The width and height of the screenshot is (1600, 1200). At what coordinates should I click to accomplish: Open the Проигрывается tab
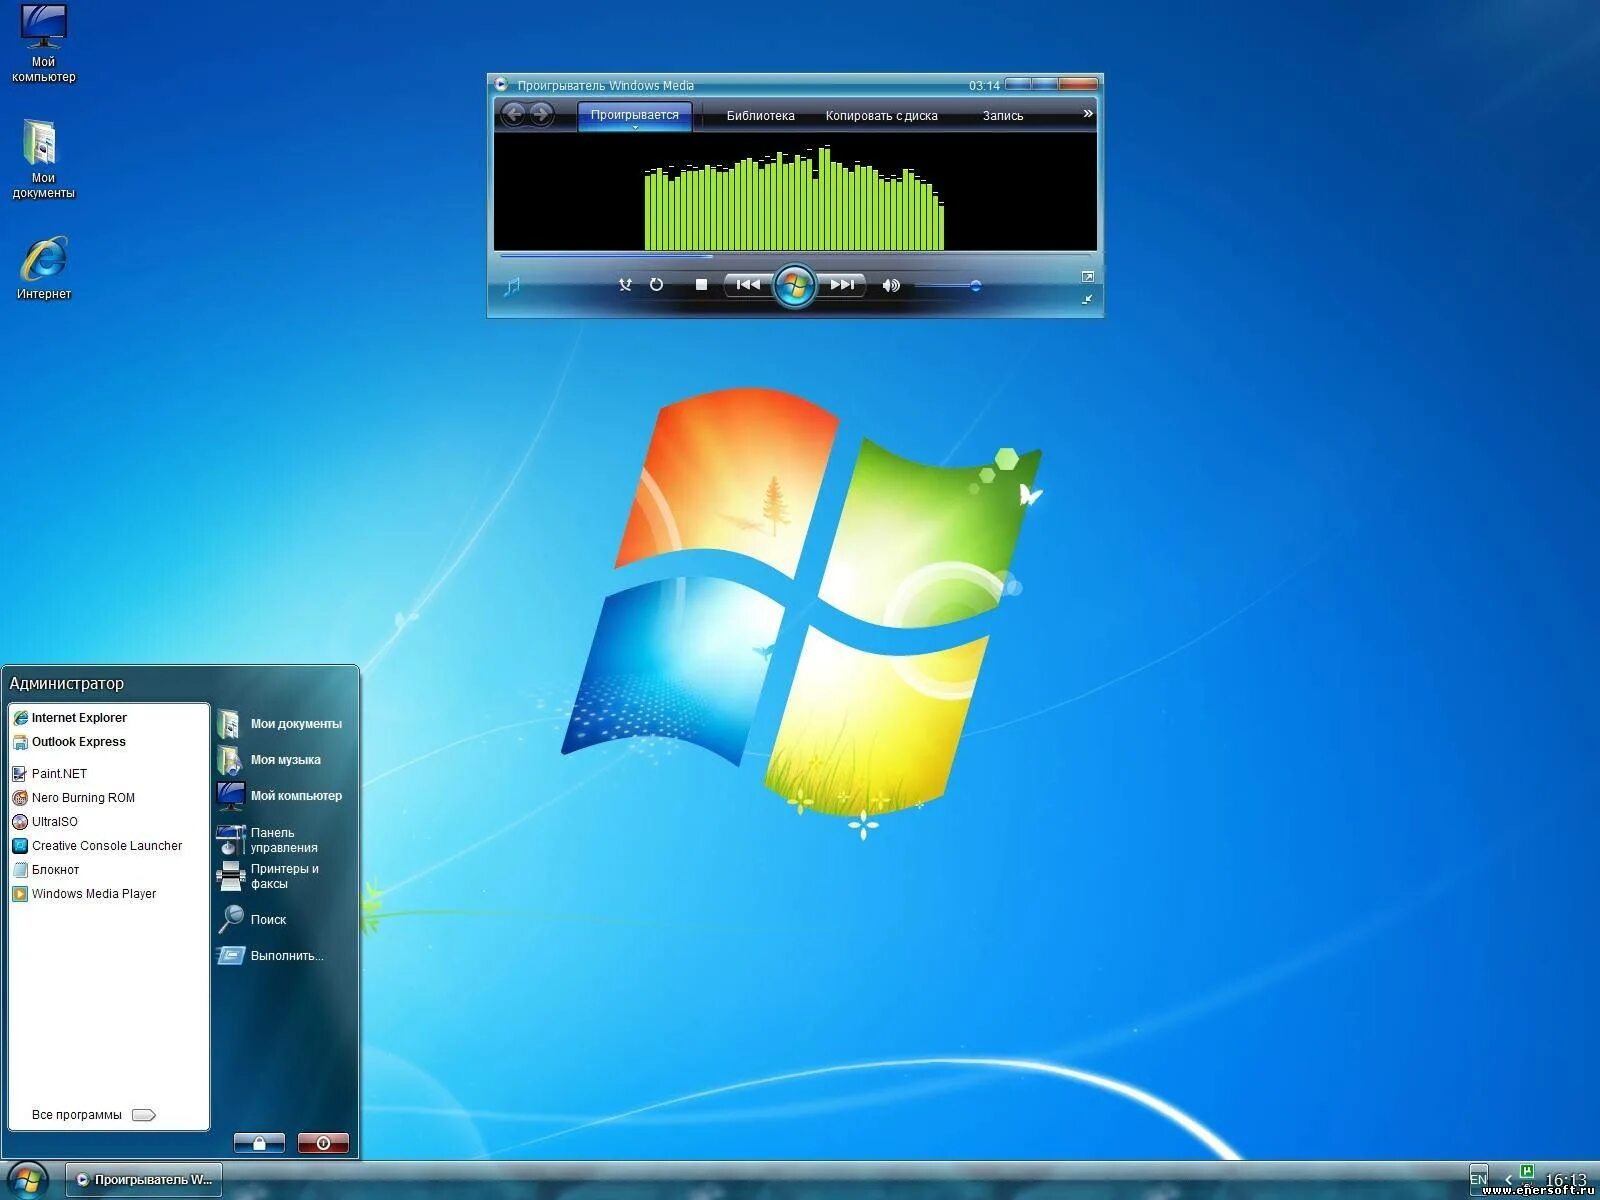tap(634, 116)
